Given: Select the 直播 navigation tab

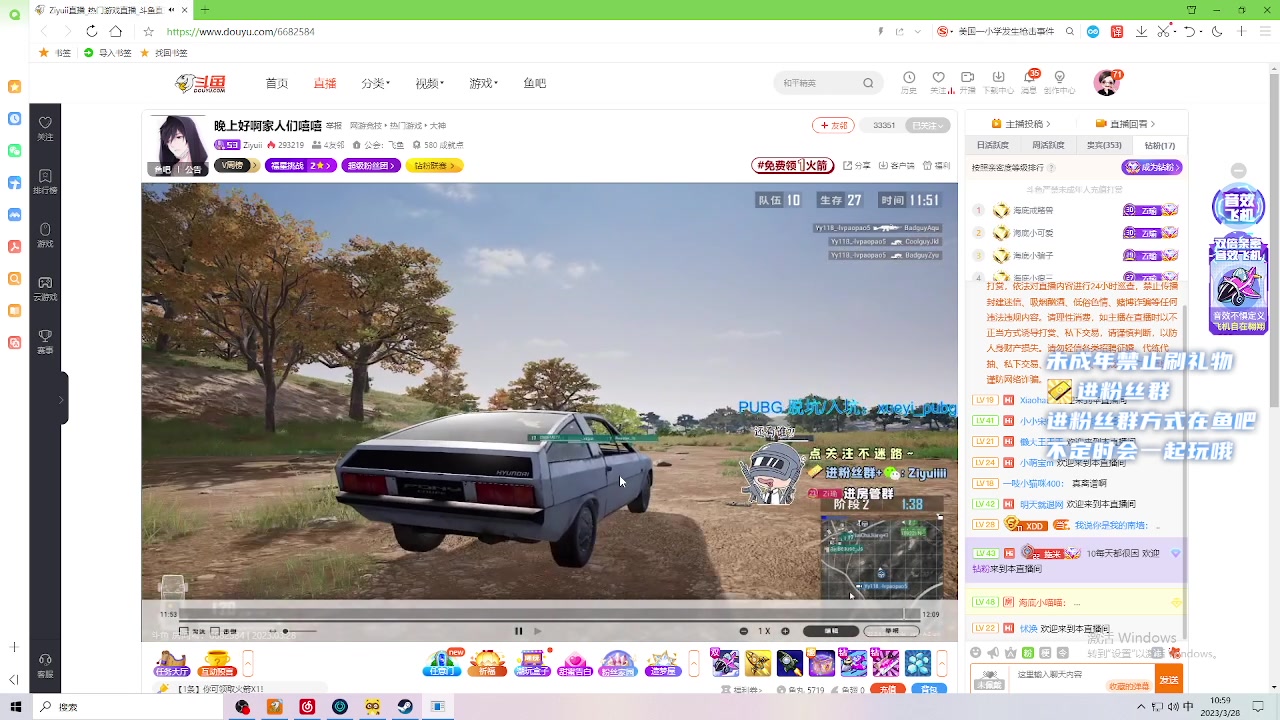Looking at the screenshot, I should (x=325, y=83).
